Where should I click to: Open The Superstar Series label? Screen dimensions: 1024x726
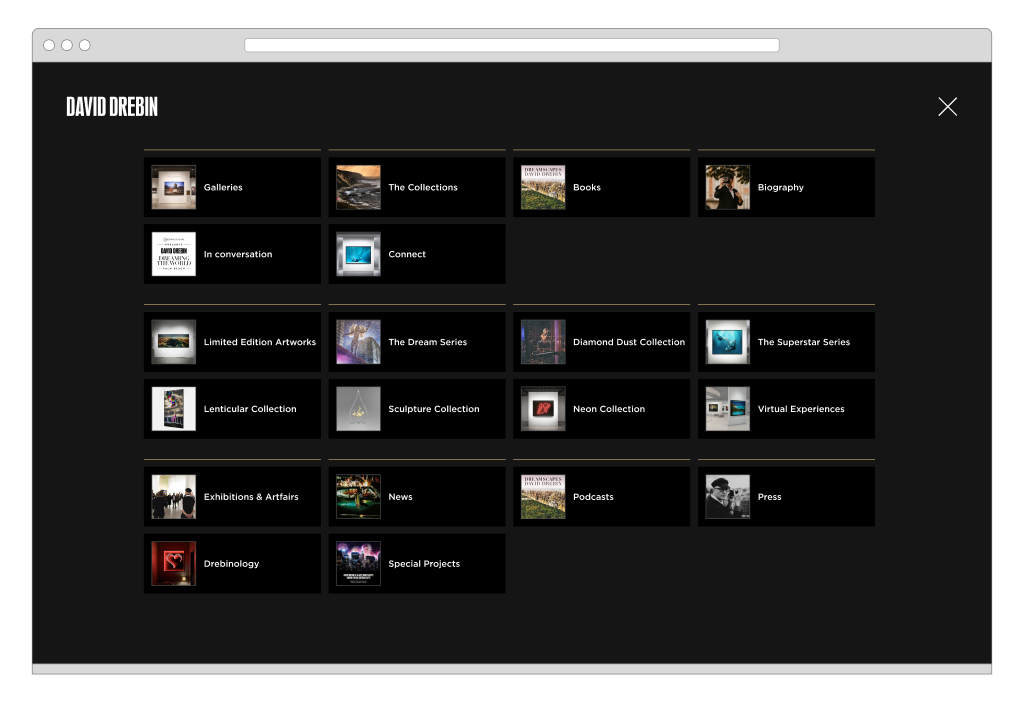coord(803,342)
